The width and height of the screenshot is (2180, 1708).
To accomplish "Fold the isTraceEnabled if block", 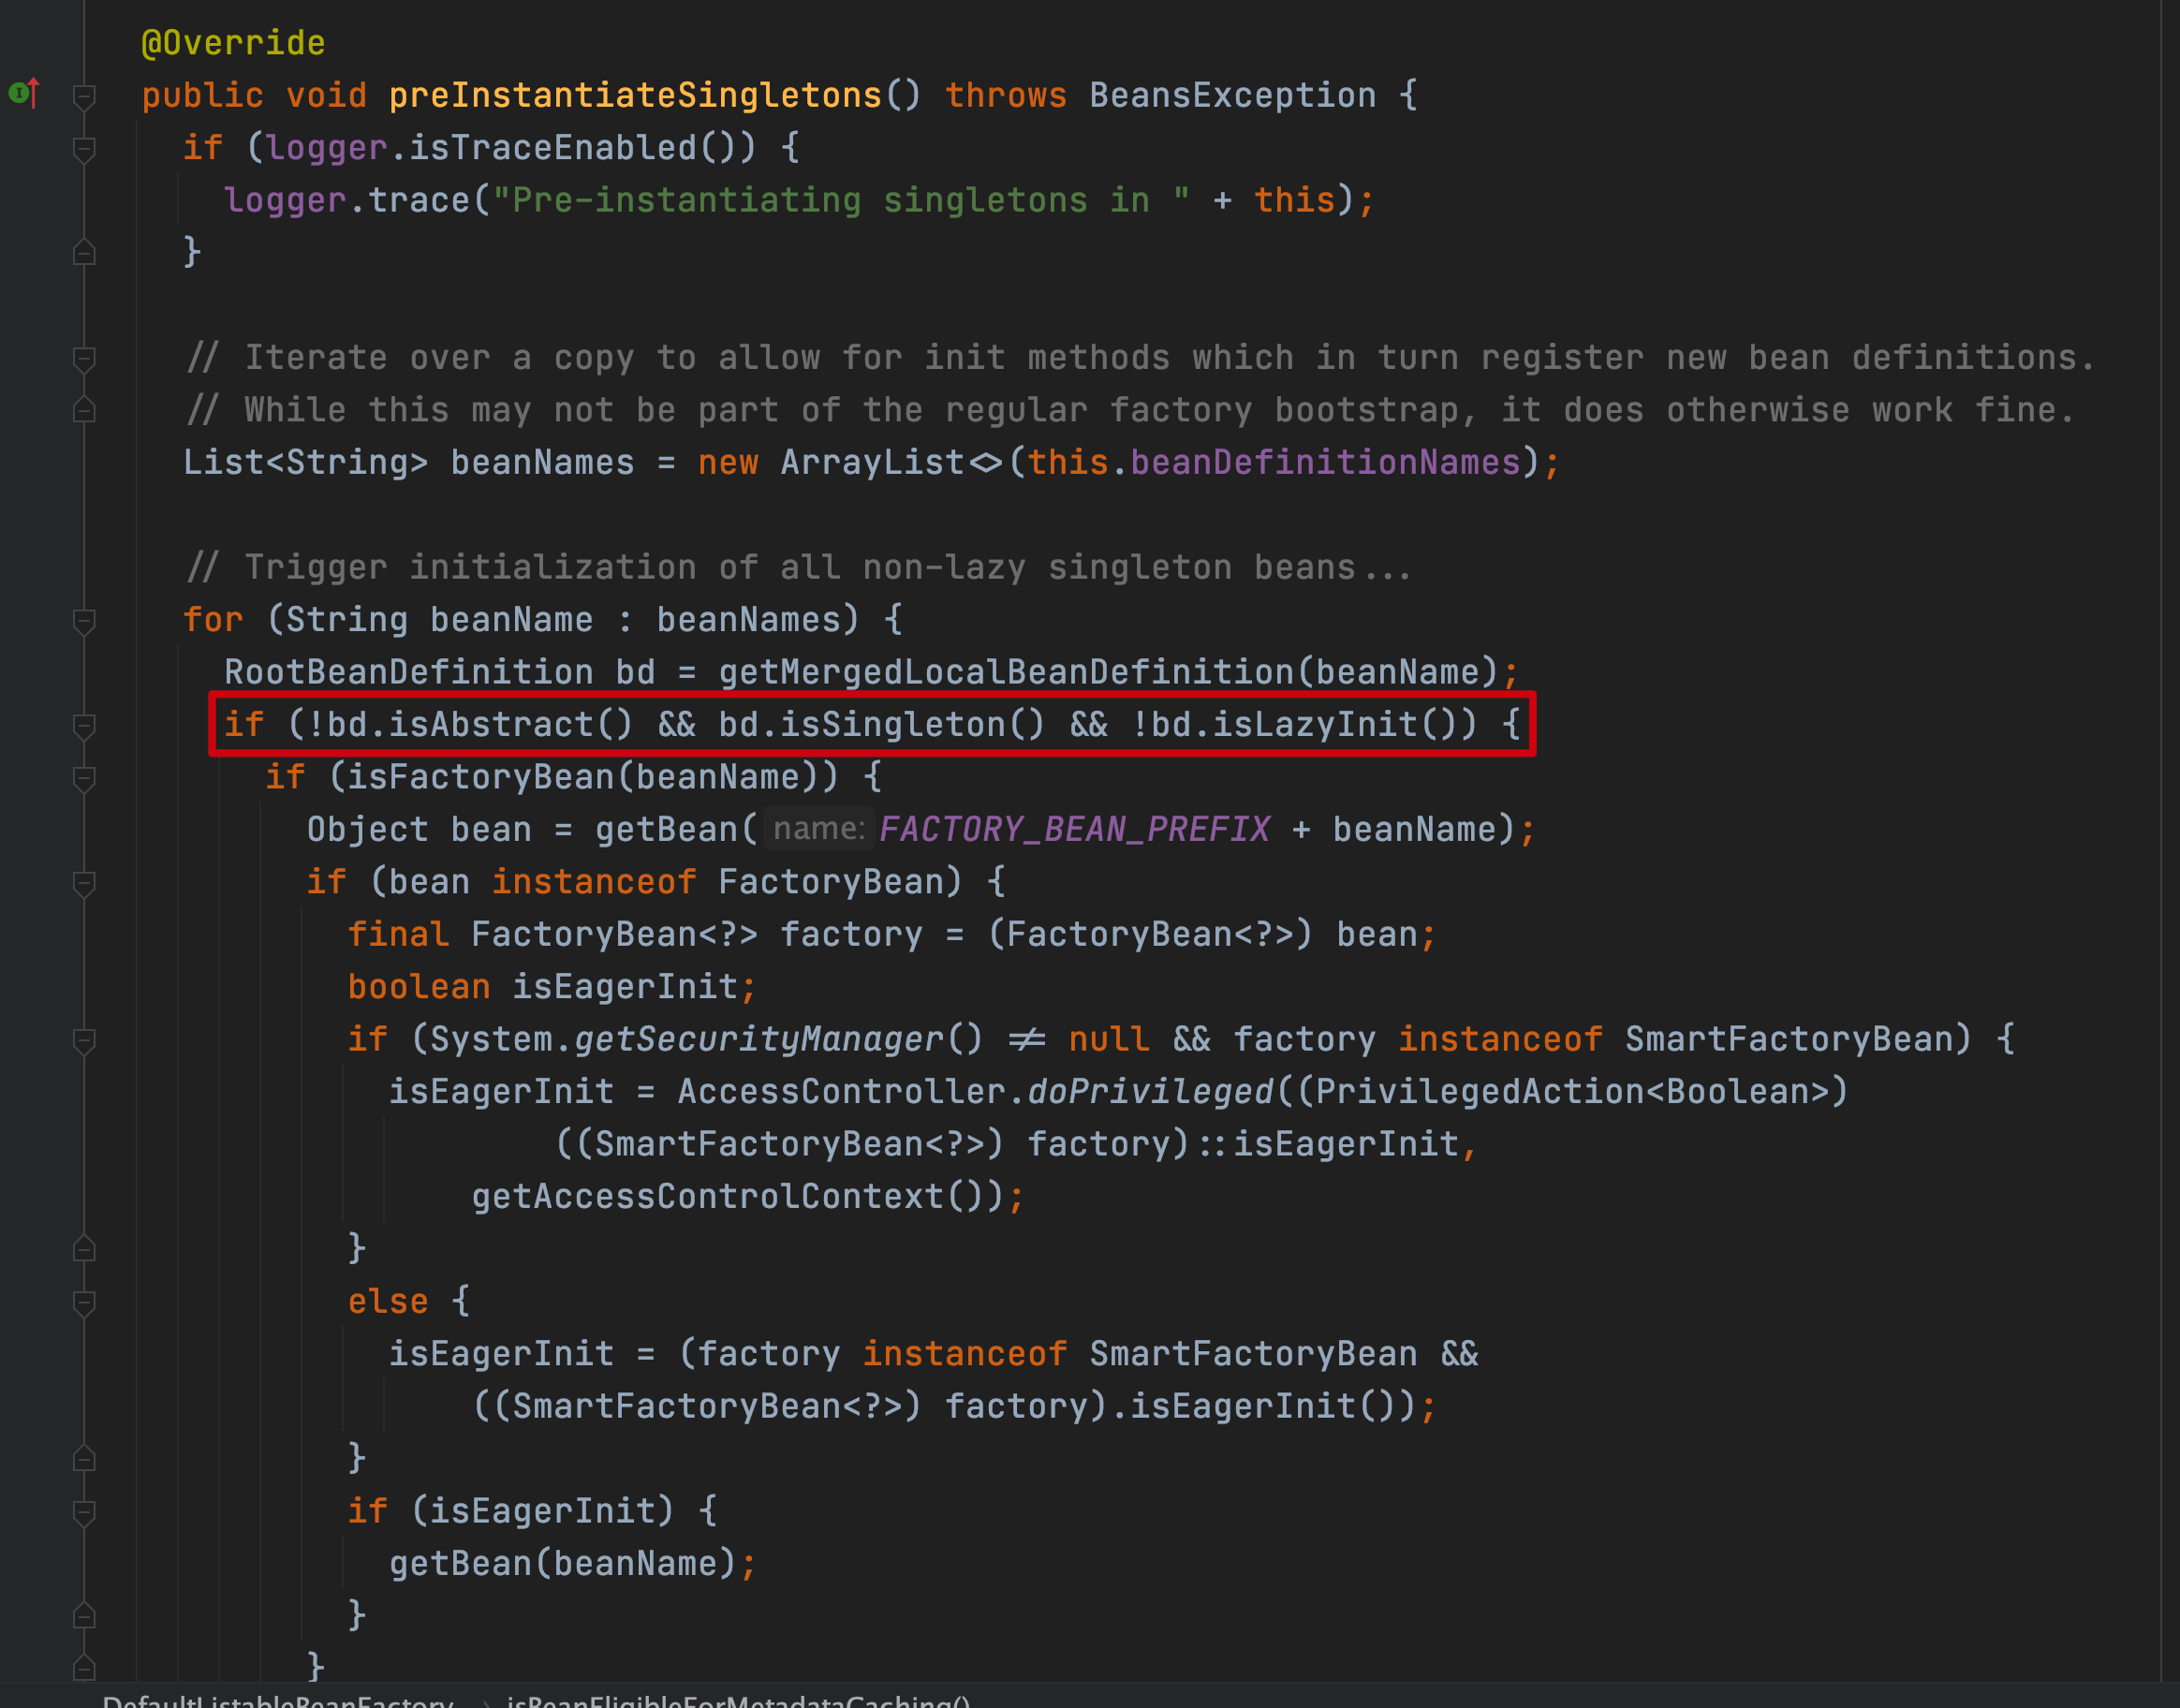I will pos(84,149).
